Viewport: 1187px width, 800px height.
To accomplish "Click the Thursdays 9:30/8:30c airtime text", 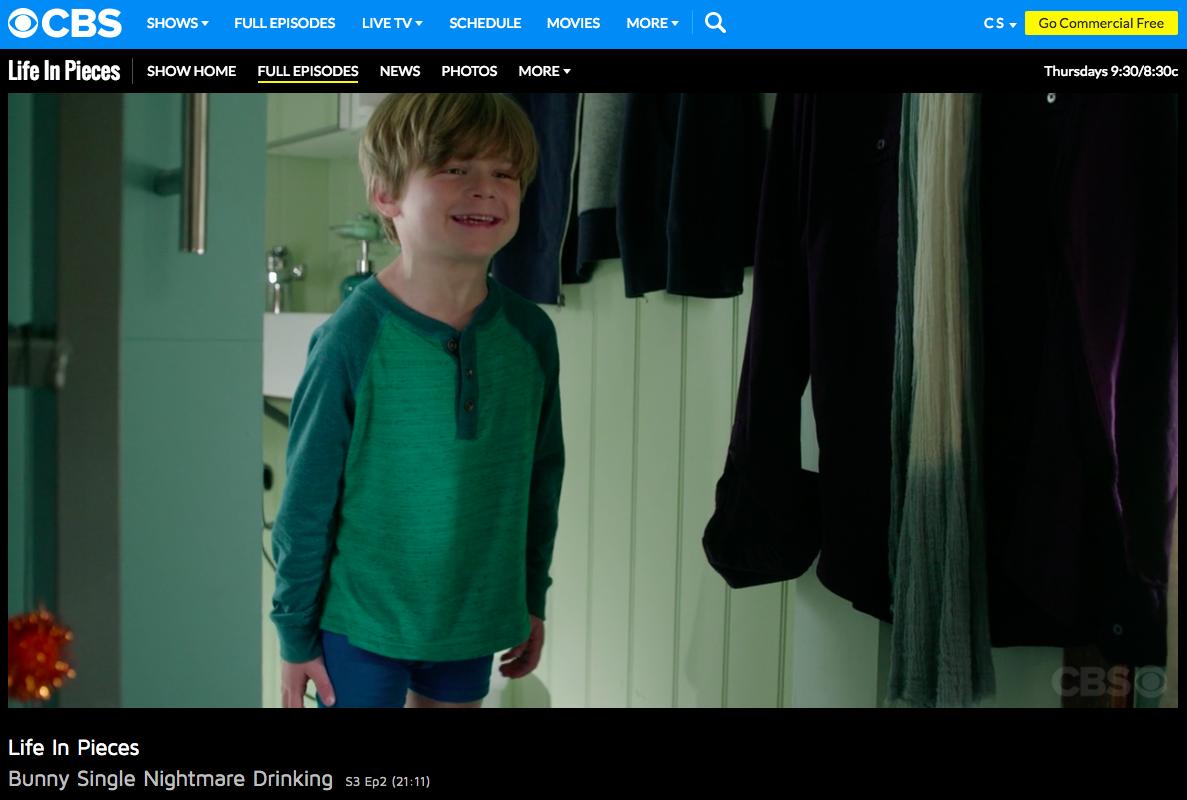I will pos(1111,71).
